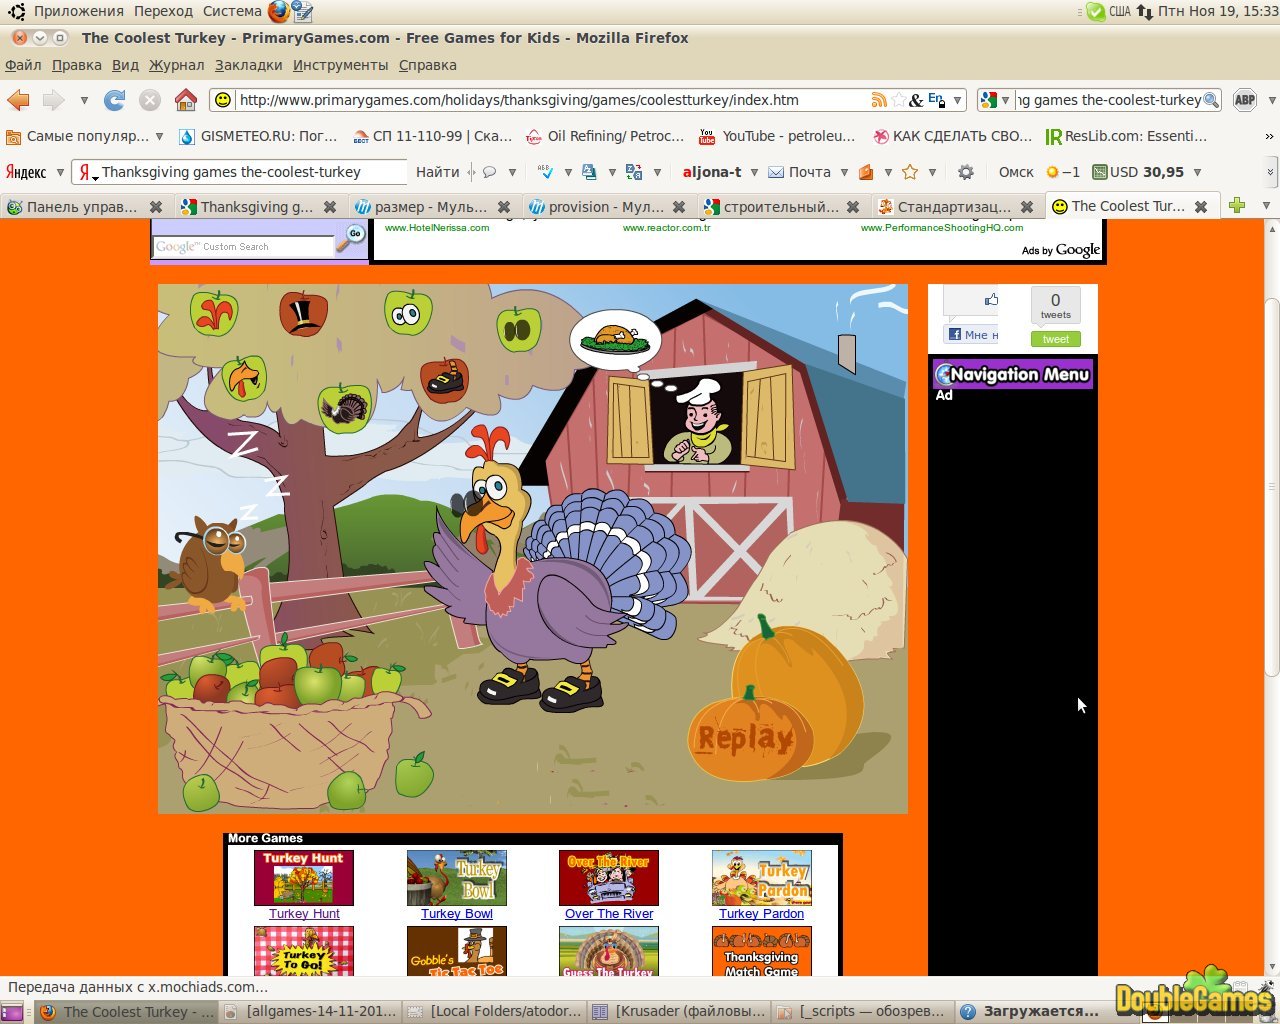Select the turkey head apple on tree

click(x=244, y=378)
